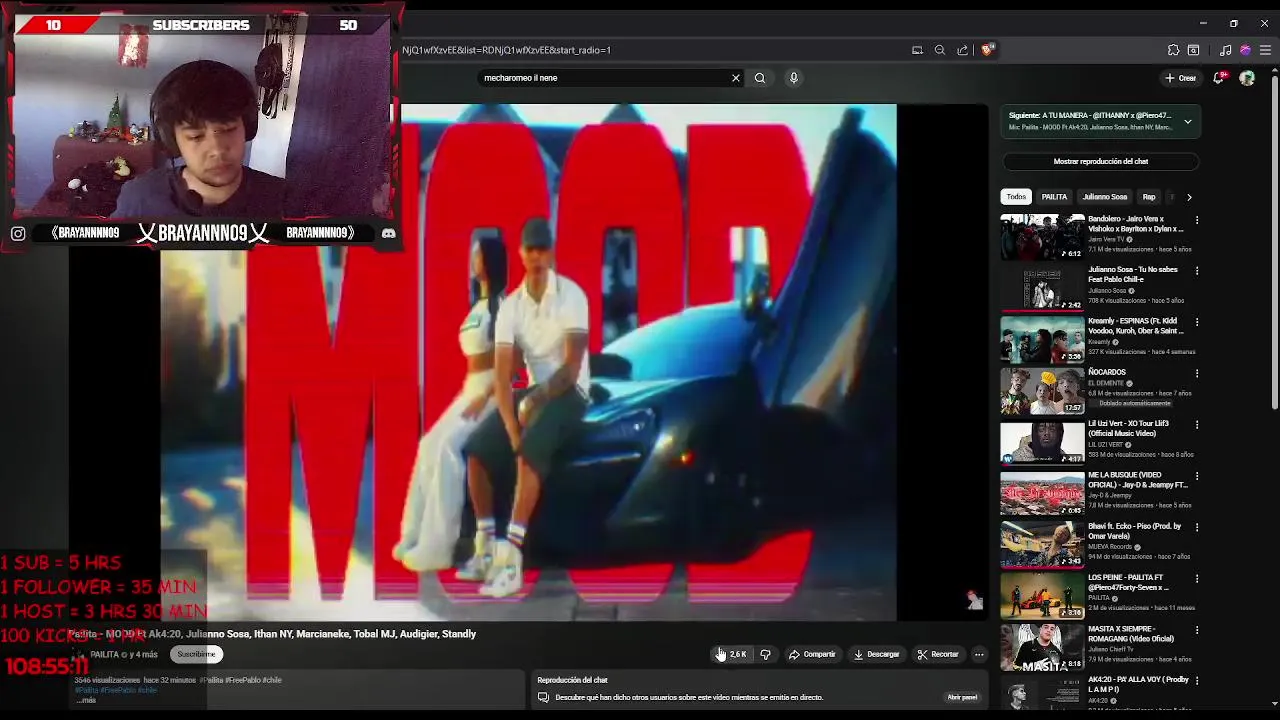The height and width of the screenshot is (720, 1280).
Task: Expand the Siguiente playlist panel
Action: (1188, 122)
